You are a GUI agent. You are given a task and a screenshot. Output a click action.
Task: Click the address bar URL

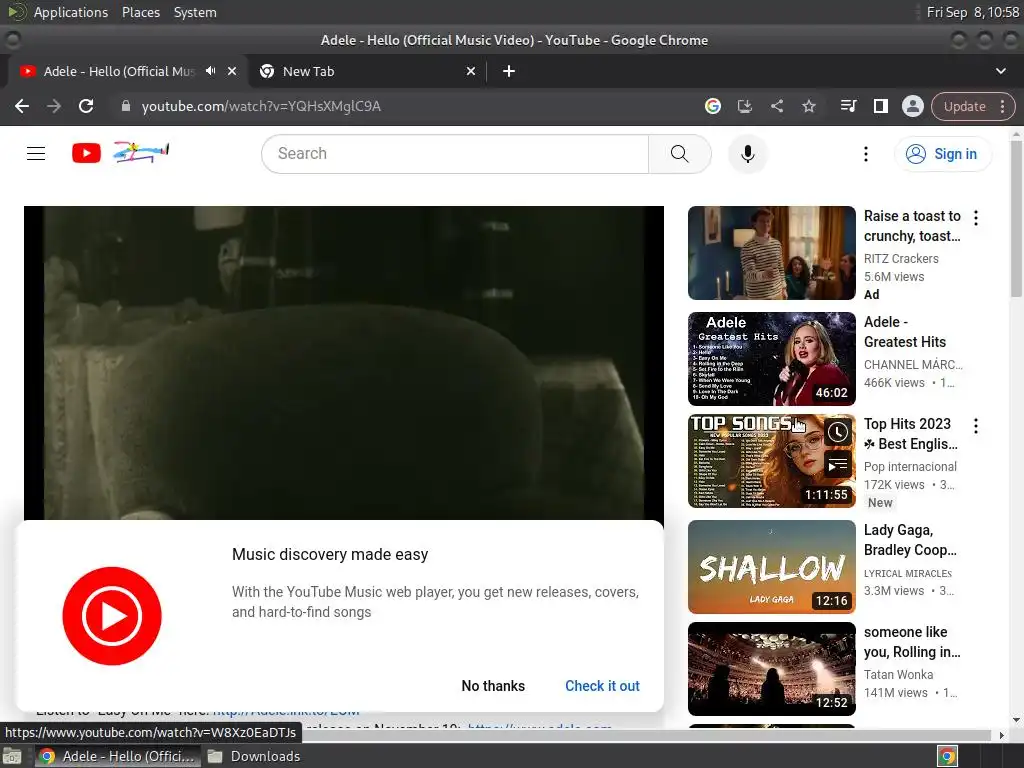(261, 106)
